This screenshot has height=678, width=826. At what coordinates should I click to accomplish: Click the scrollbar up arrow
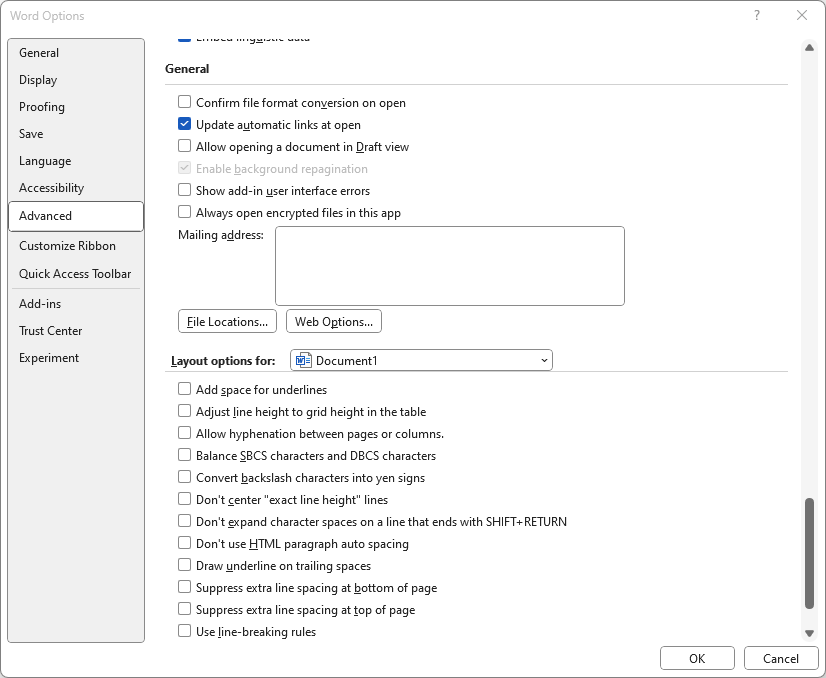(x=809, y=48)
